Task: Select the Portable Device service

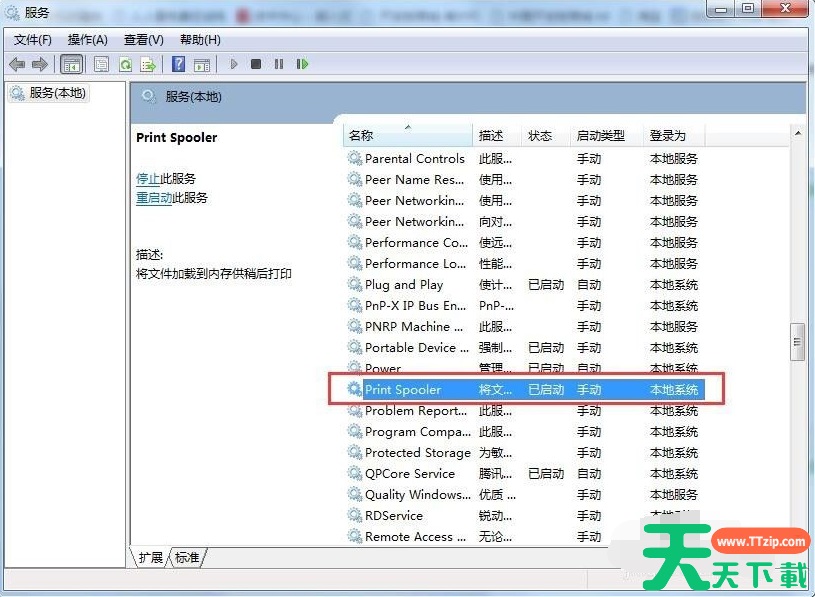Action: pyautogui.click(x=417, y=348)
